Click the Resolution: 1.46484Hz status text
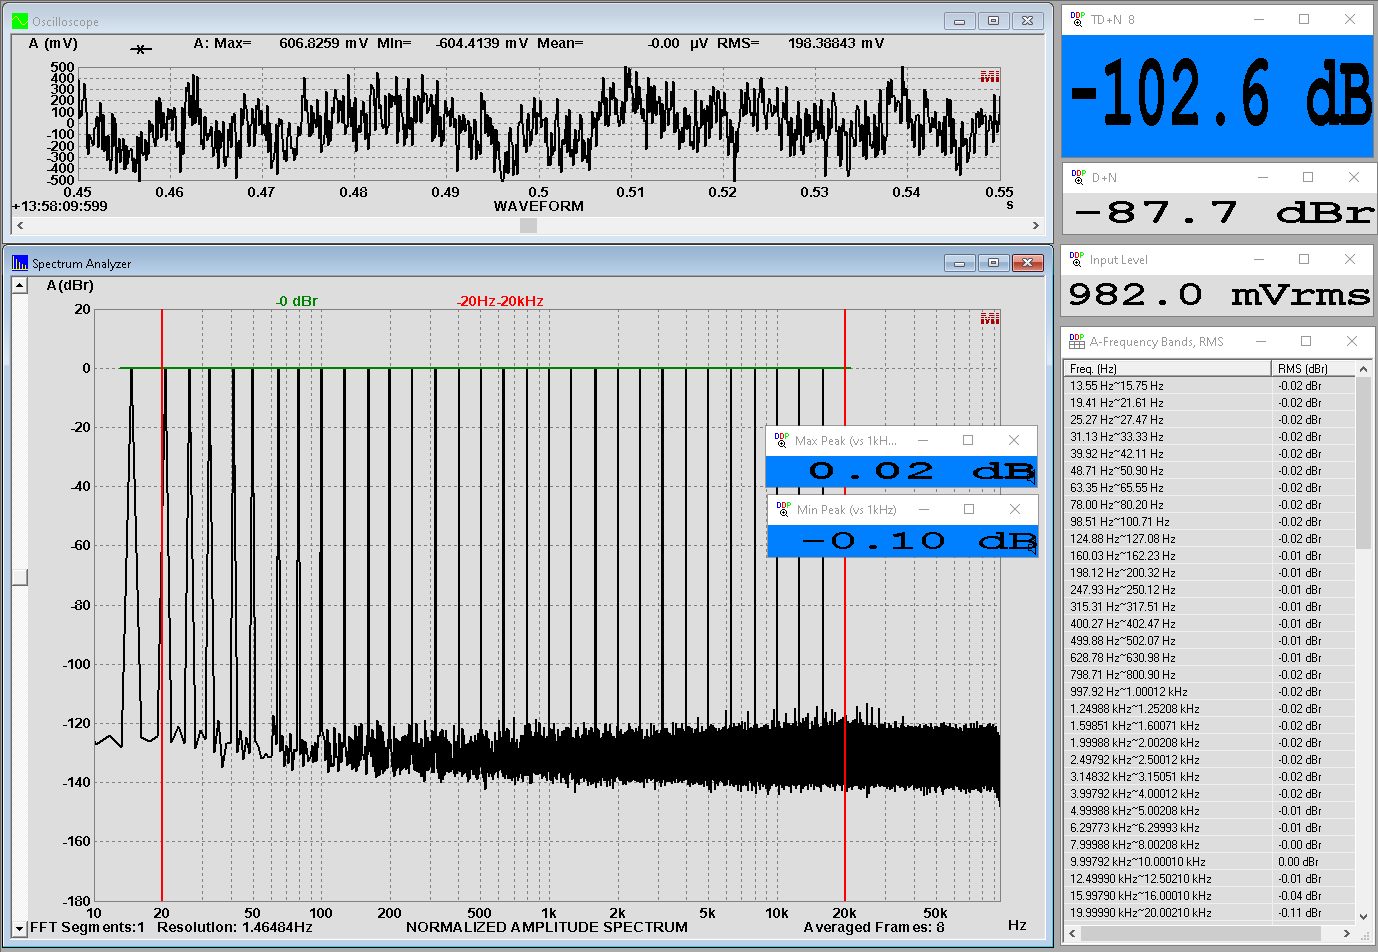Viewport: 1378px width, 952px height. click(235, 927)
